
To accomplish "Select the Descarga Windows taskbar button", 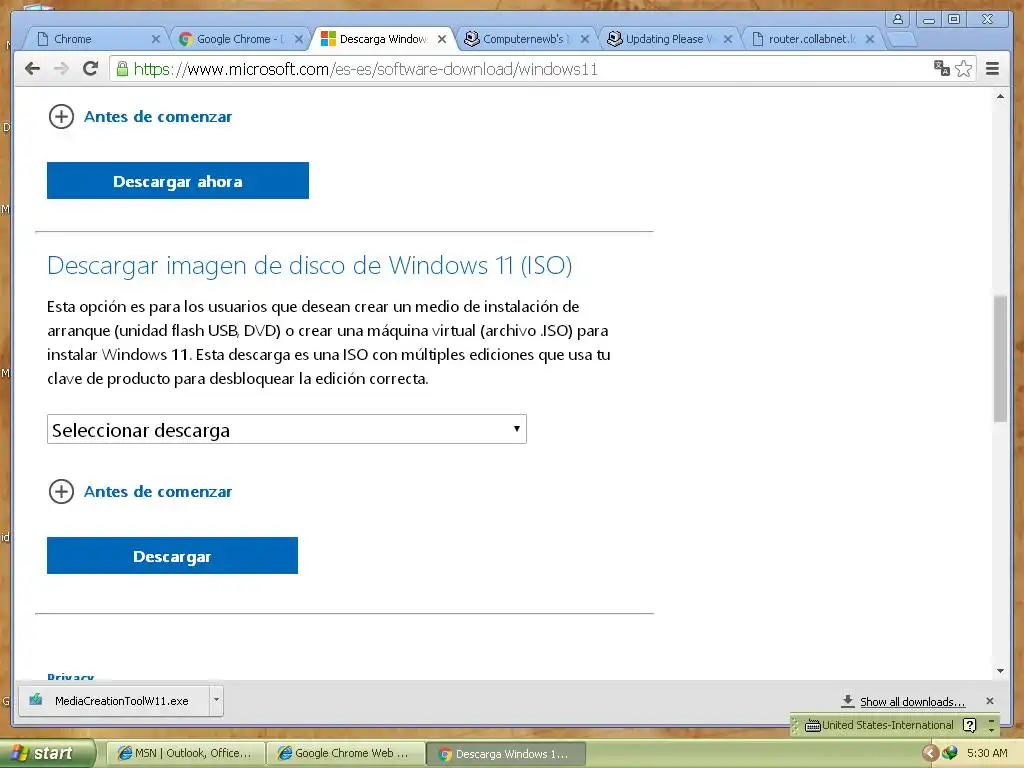I will click(x=505, y=754).
